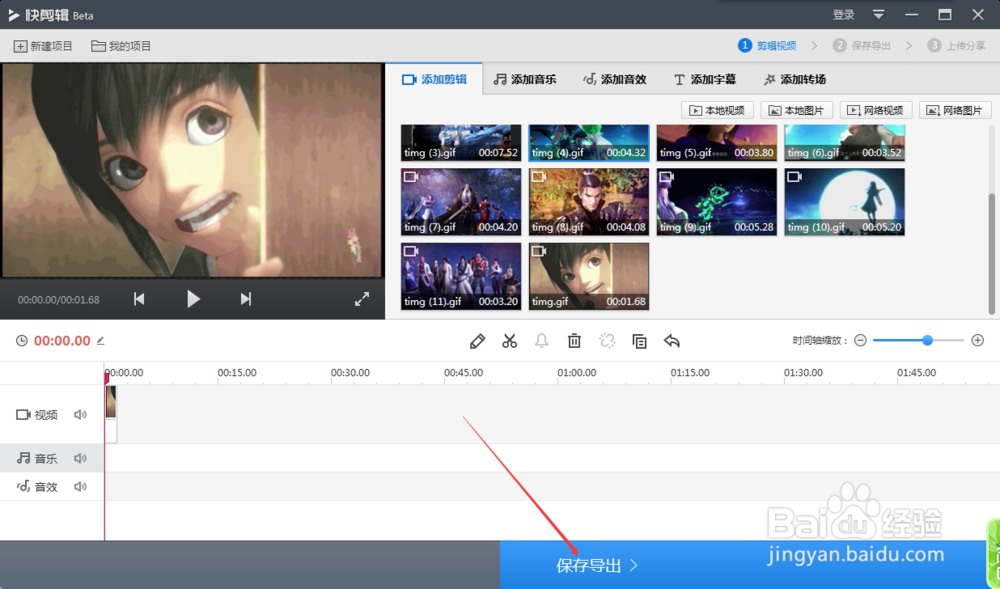Mute the 音效 track speaker
Image resolution: width=1000 pixels, height=589 pixels.
pos(80,487)
